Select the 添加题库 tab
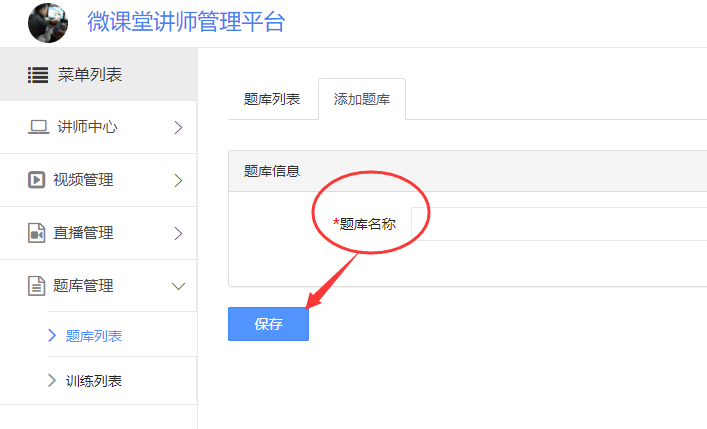Screen dimensions: 707x429 [362, 99]
